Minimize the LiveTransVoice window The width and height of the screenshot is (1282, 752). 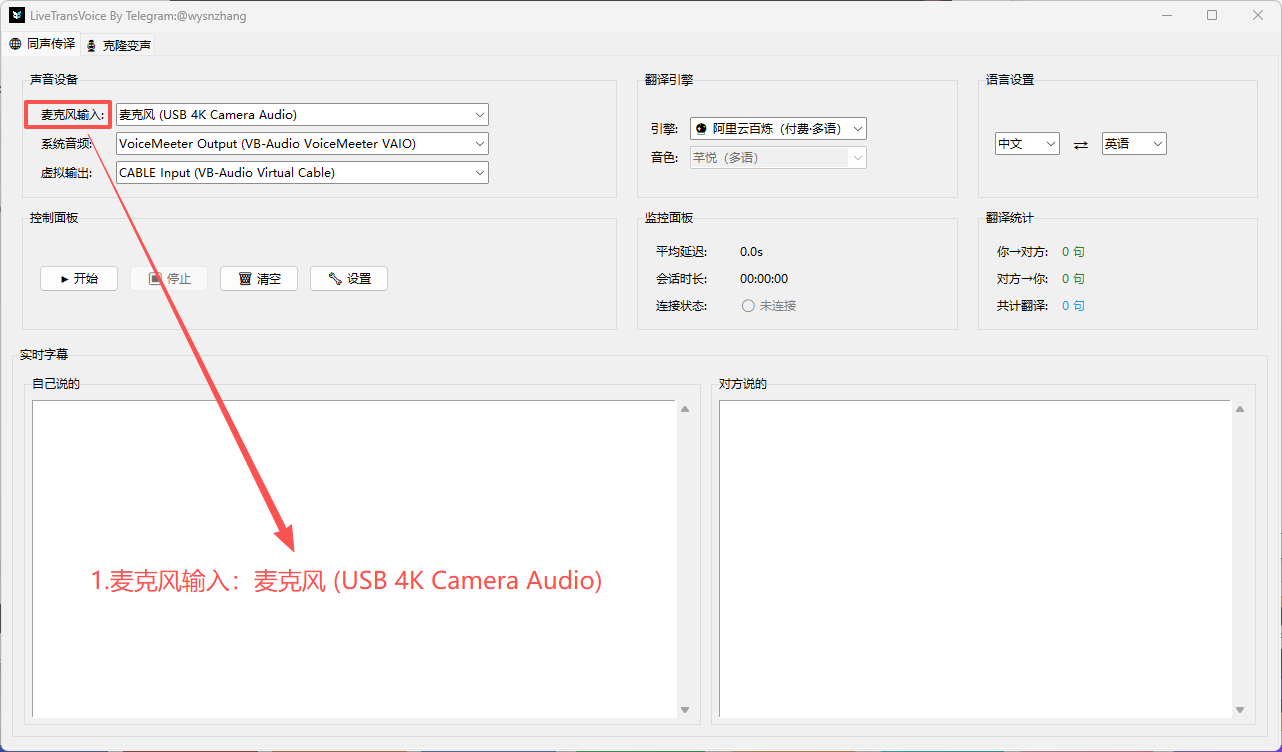coord(1166,15)
